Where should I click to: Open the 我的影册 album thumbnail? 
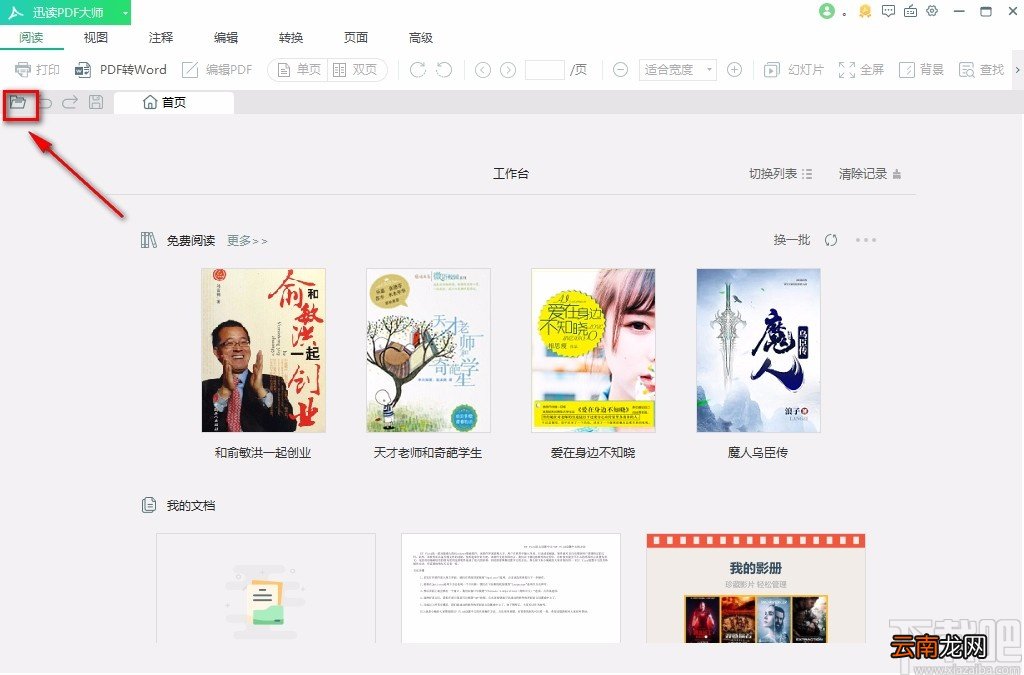[756, 588]
